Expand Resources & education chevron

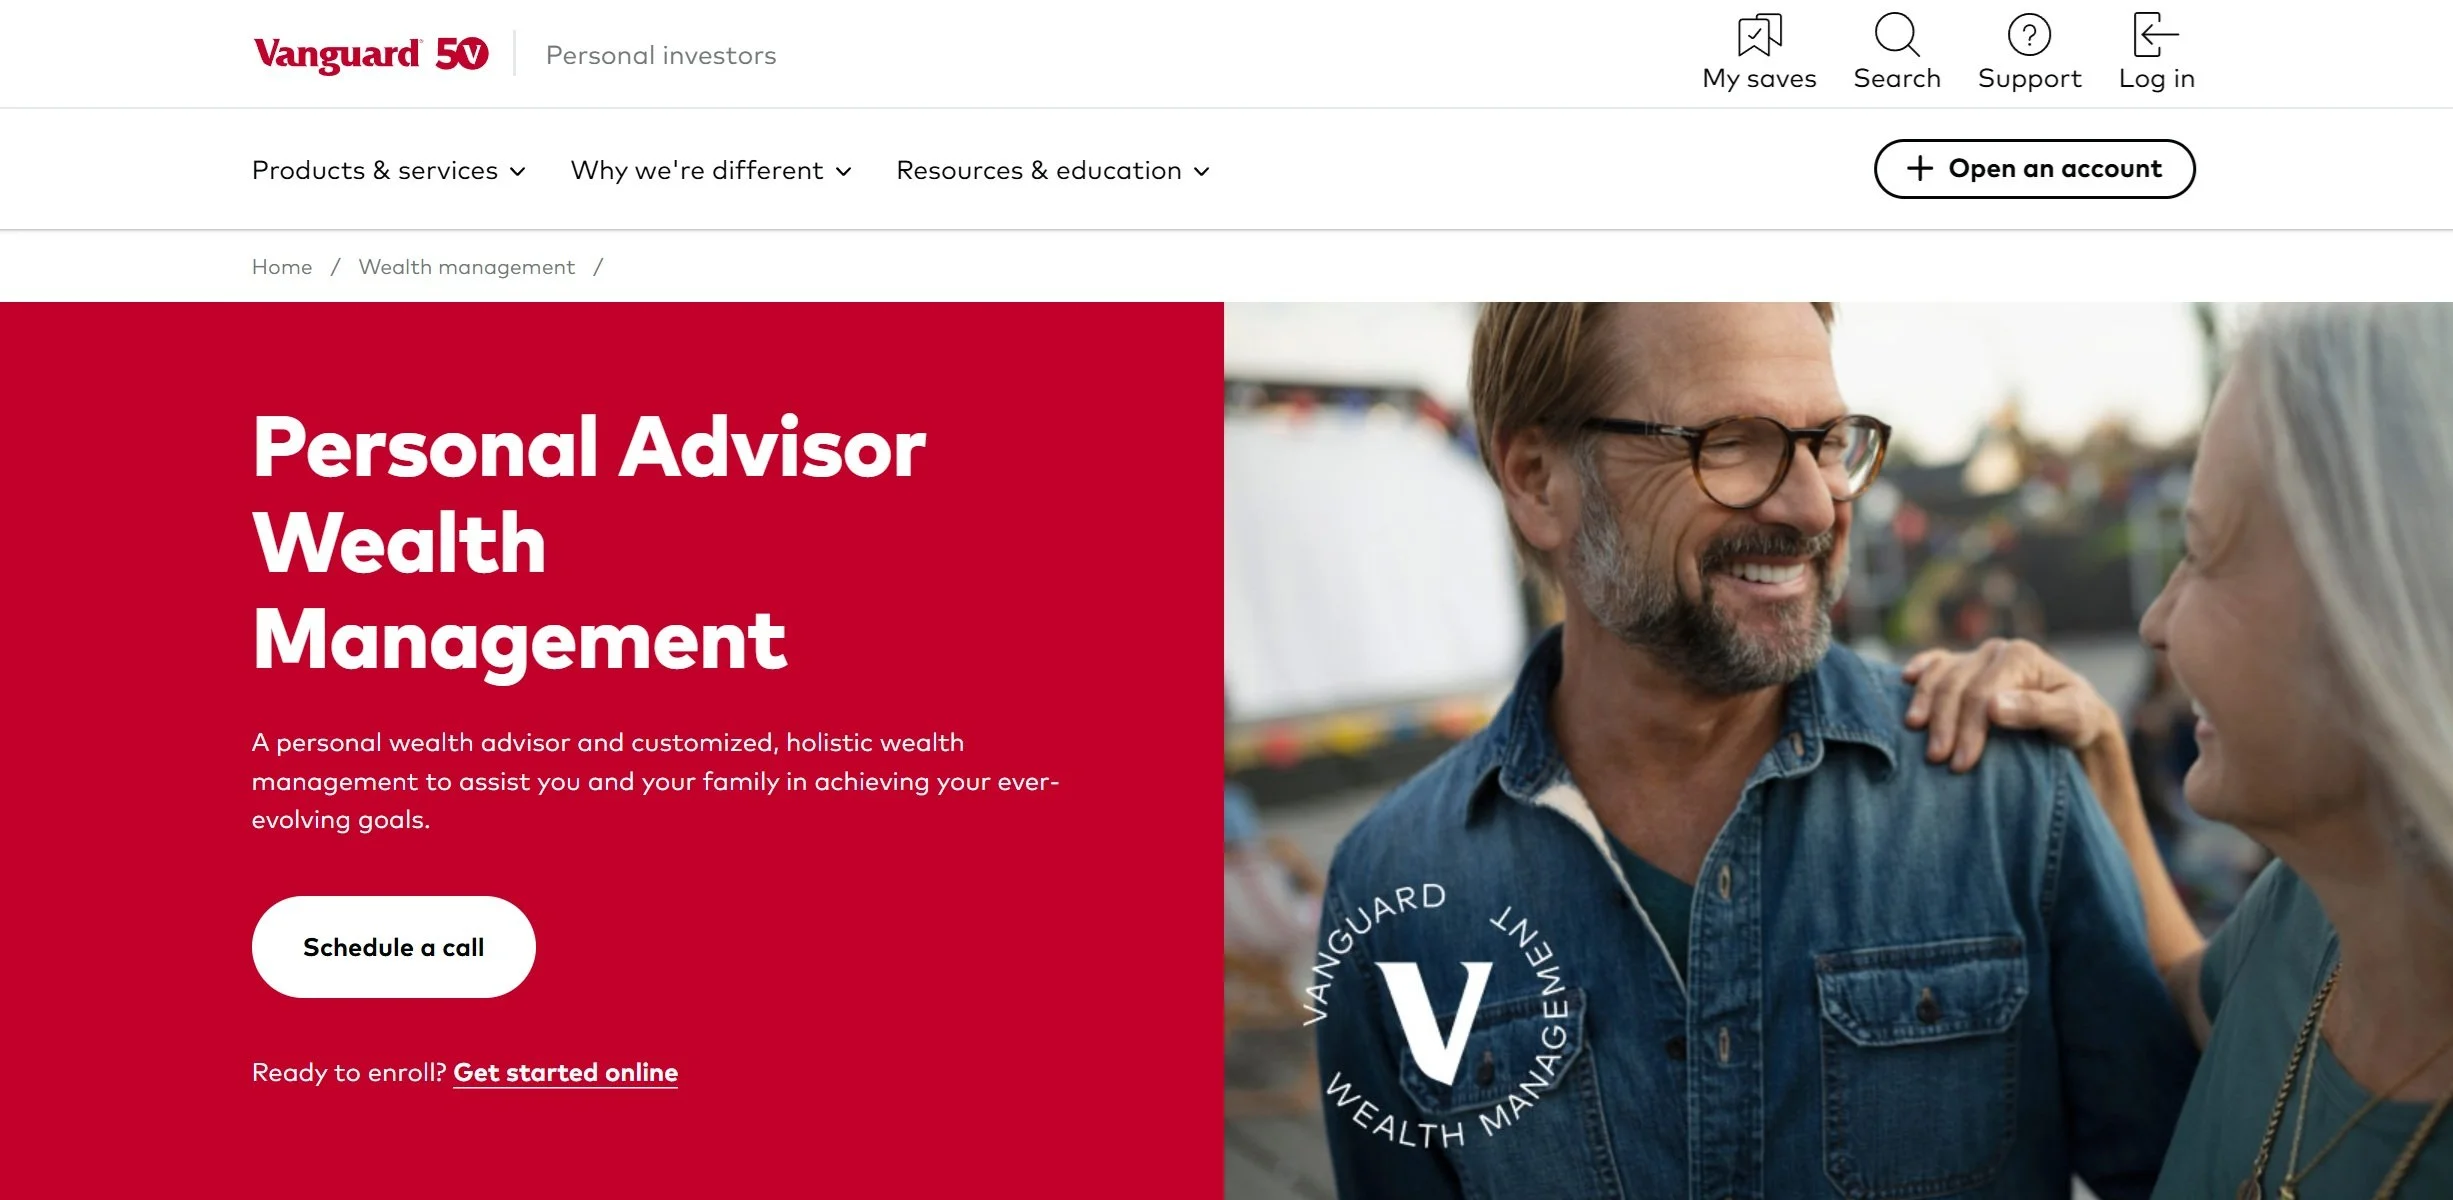[x=1201, y=171]
